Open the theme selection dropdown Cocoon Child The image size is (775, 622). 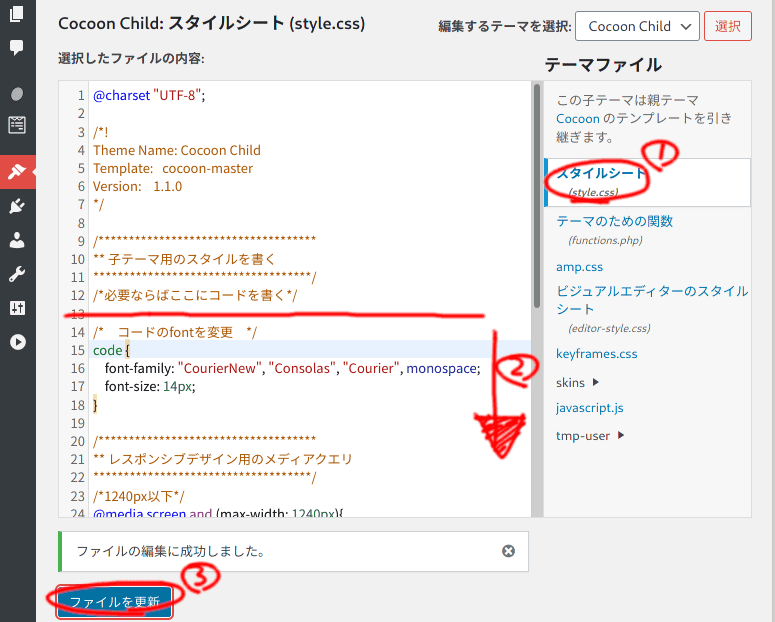(637, 26)
